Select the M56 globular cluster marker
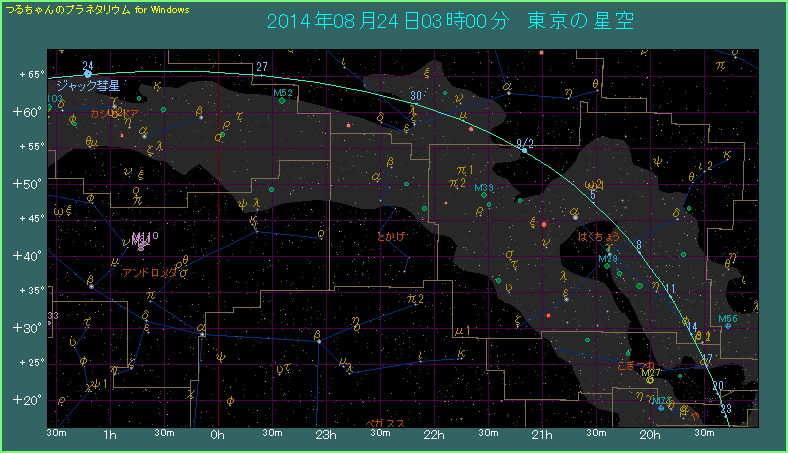The height and width of the screenshot is (453, 788). click(728, 327)
